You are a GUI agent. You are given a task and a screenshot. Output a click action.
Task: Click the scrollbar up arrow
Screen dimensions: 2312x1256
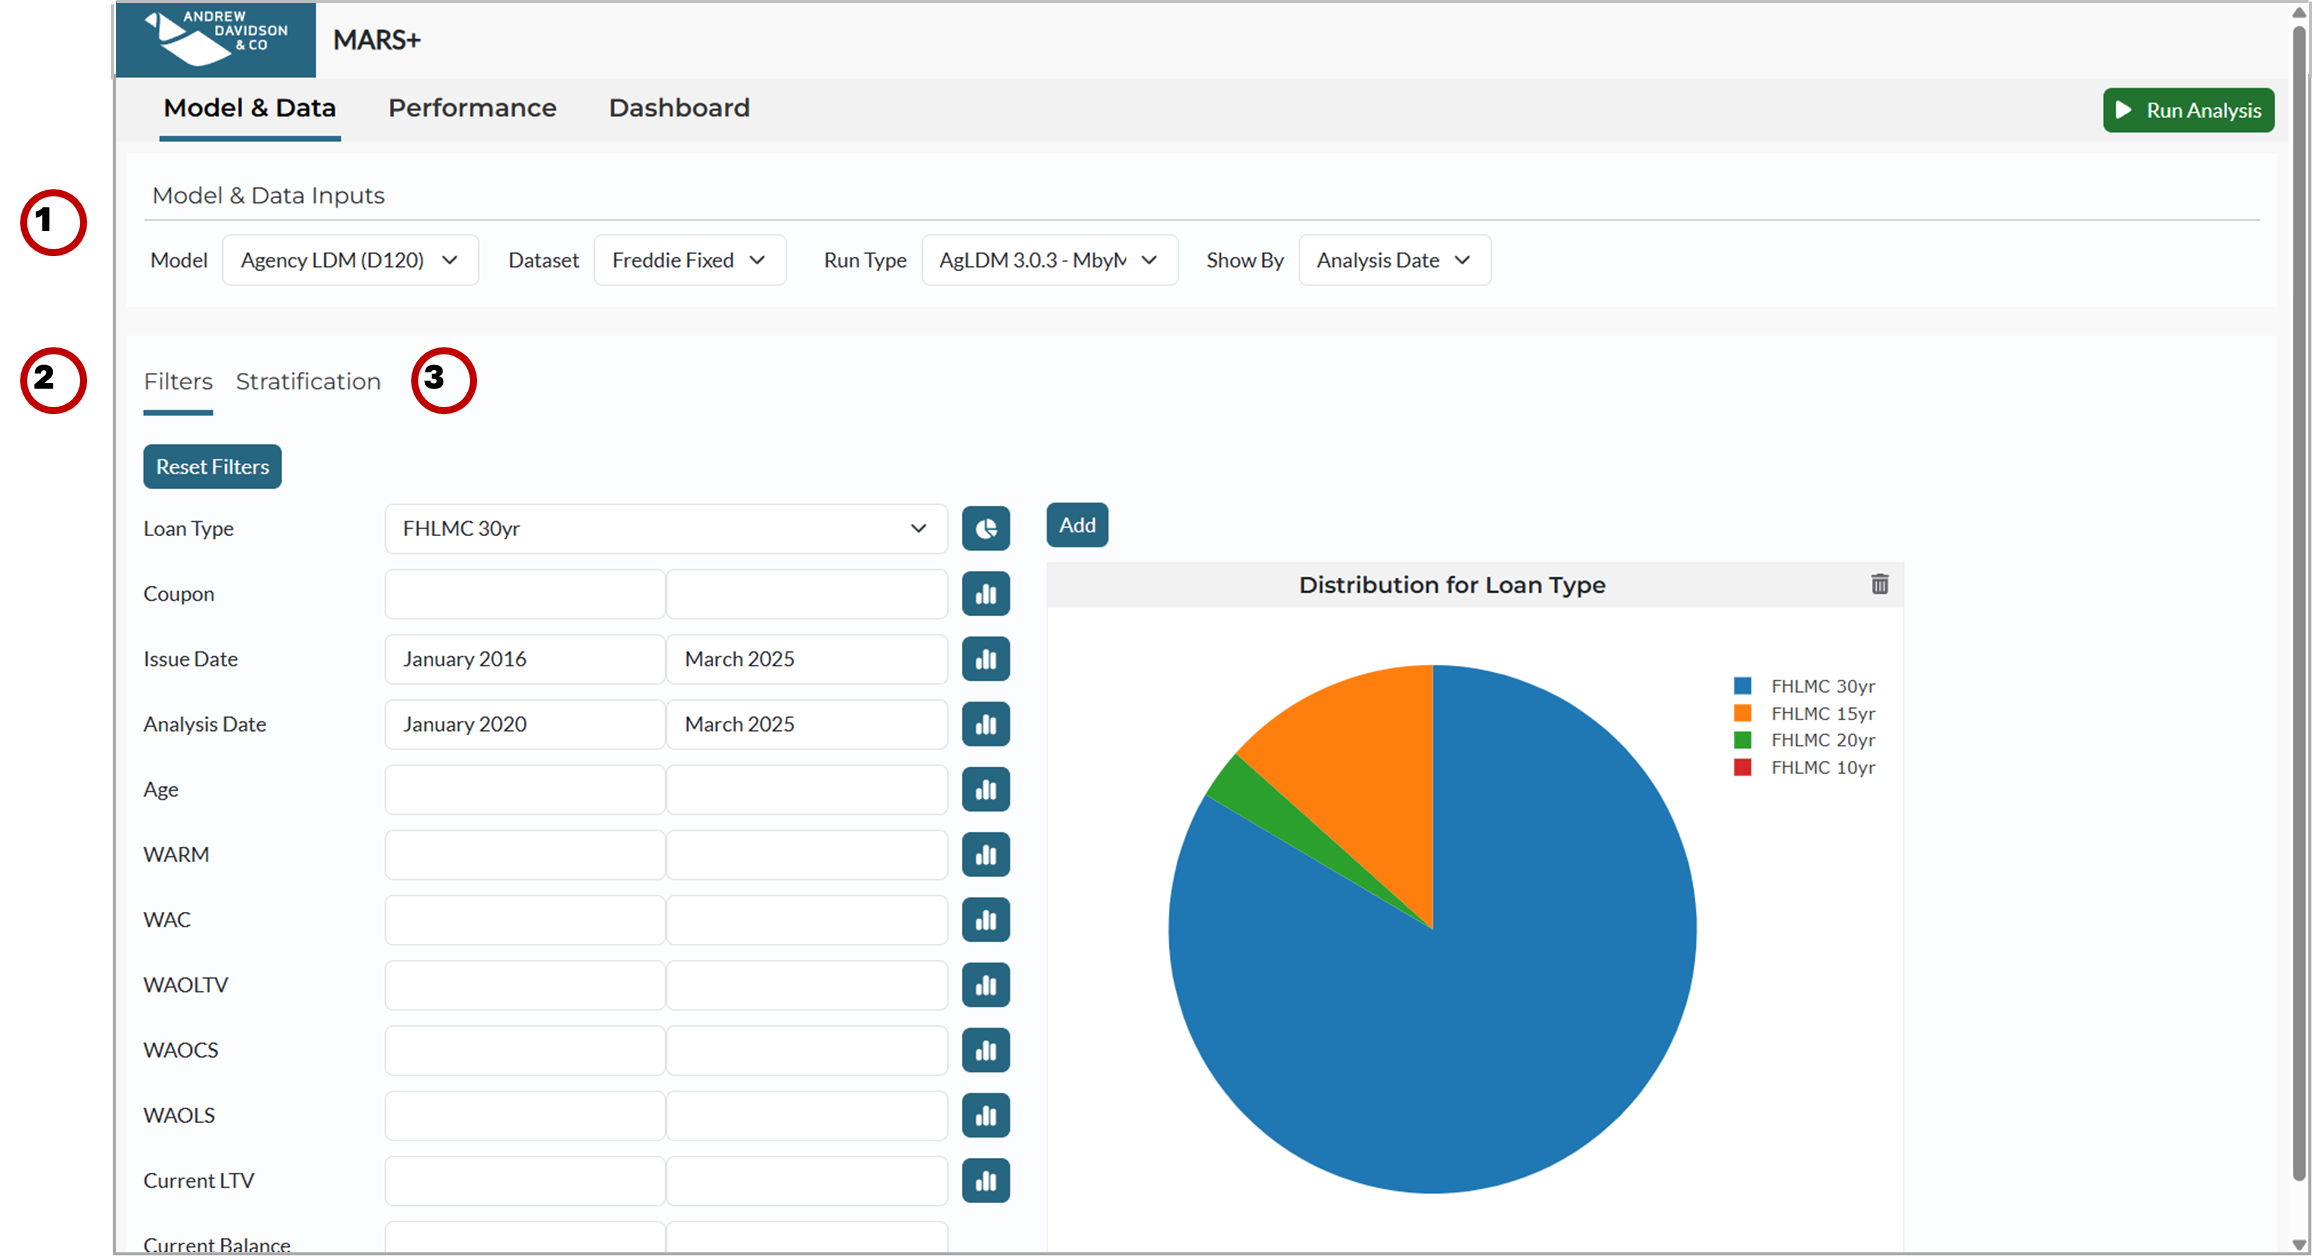pyautogui.click(x=2299, y=12)
